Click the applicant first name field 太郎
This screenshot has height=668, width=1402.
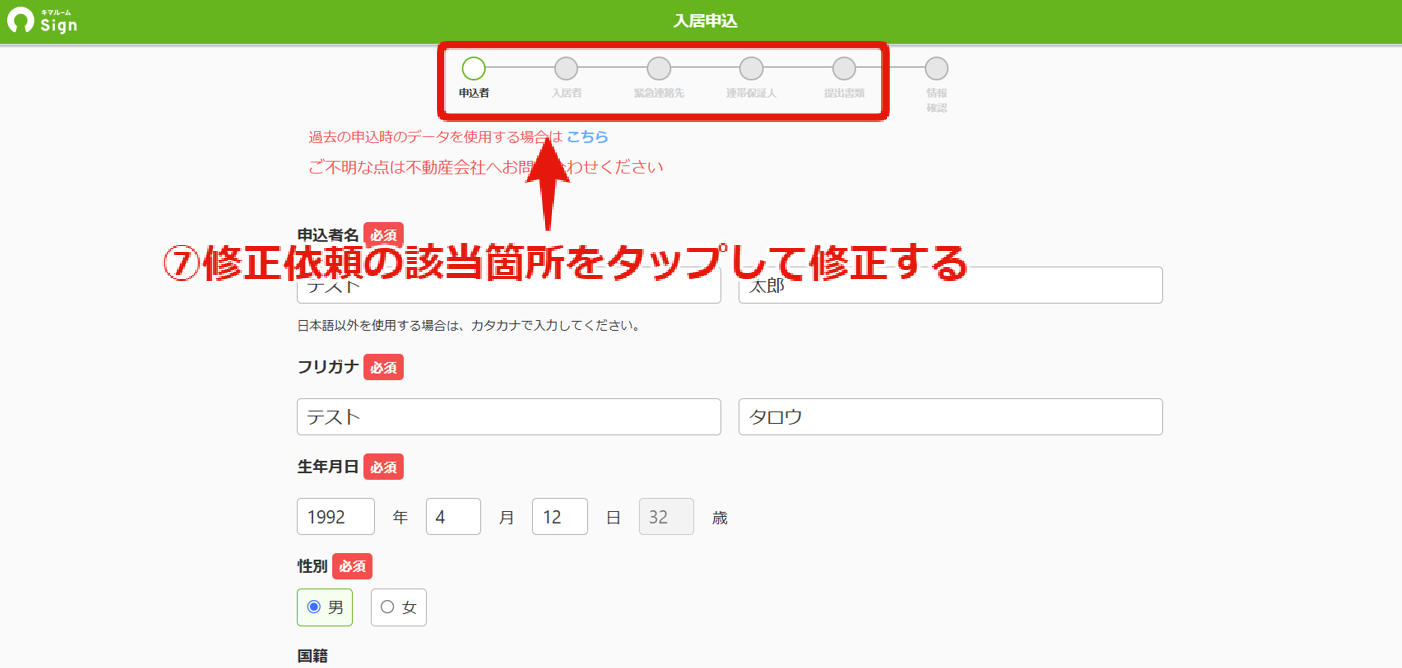(951, 285)
